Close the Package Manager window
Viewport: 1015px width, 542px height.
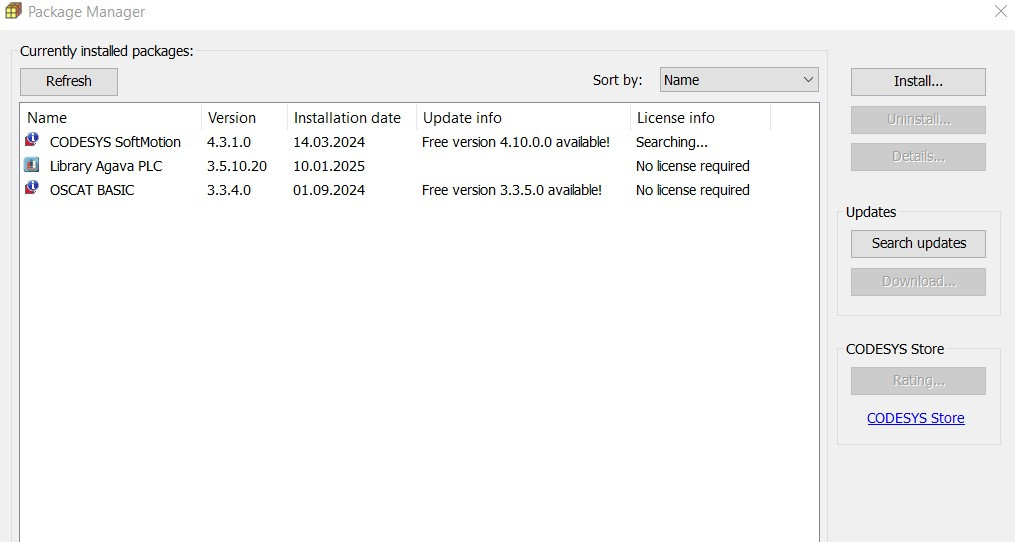click(1000, 12)
